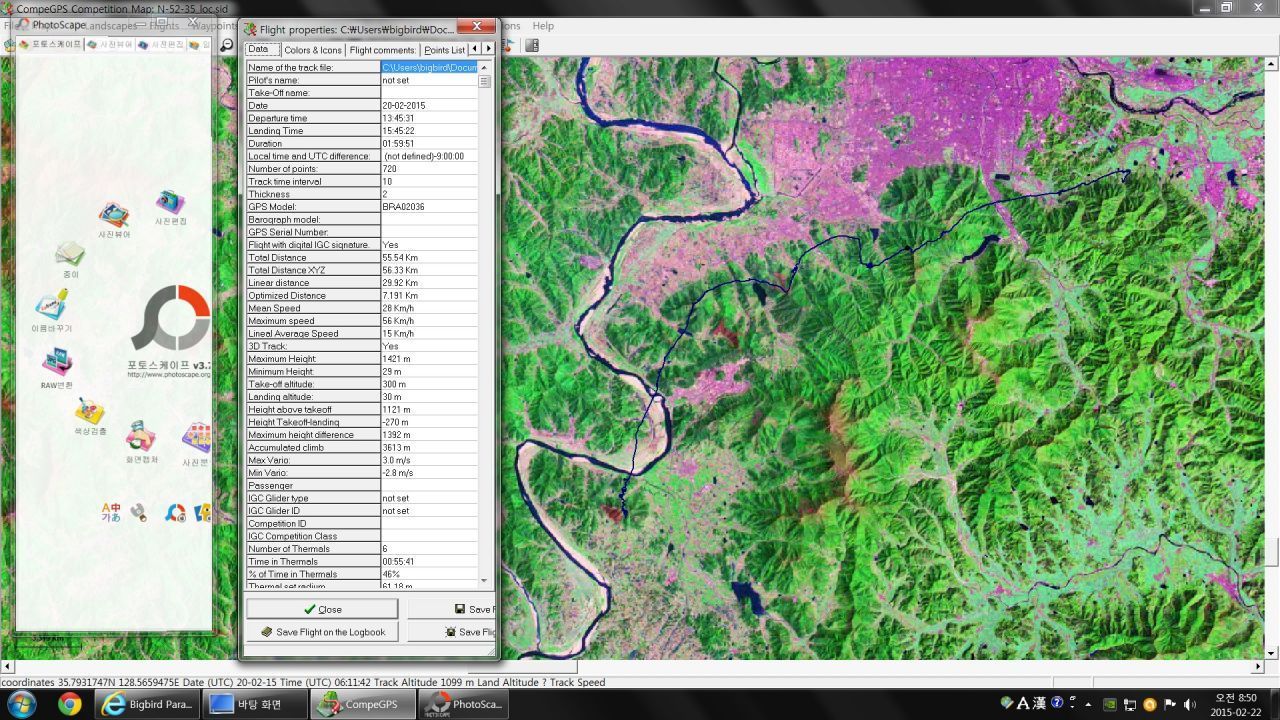Click the volume speaker tray icon
Viewport: 1280px width, 720px height.
click(1189, 704)
